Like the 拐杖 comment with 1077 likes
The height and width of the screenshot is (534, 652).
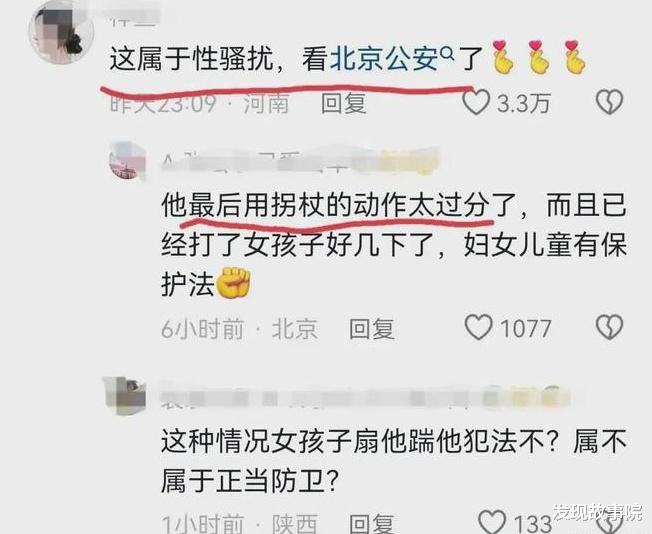pyautogui.click(x=479, y=327)
